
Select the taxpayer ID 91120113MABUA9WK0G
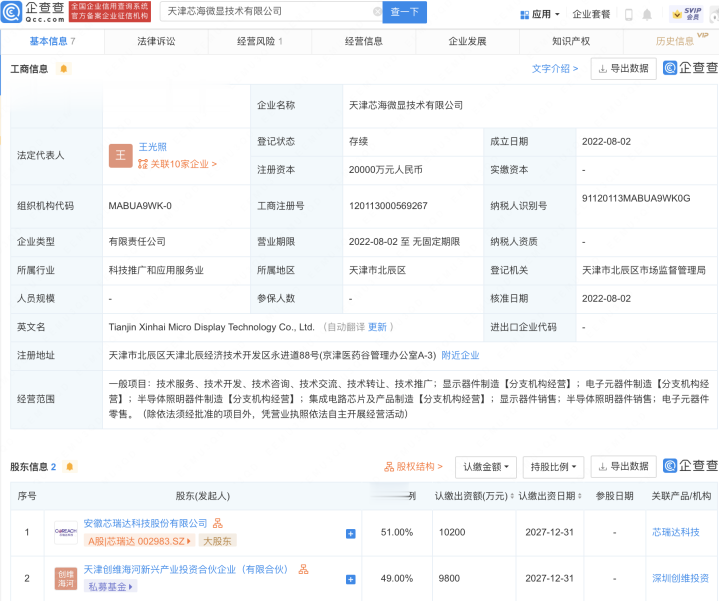click(x=636, y=198)
